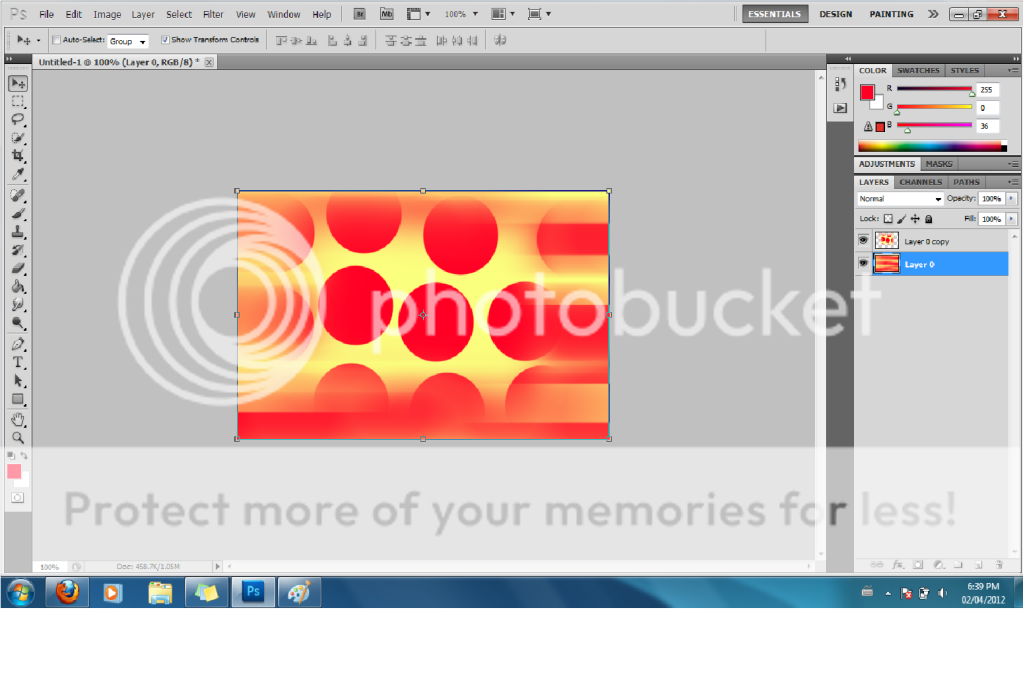This screenshot has height=680, width=1023.
Task: Switch to the Channels tab
Action: coord(920,182)
